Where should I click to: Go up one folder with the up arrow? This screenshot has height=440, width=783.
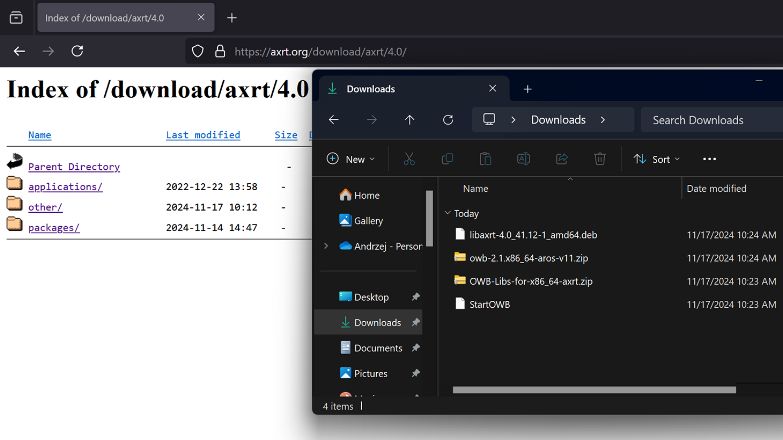(x=409, y=120)
